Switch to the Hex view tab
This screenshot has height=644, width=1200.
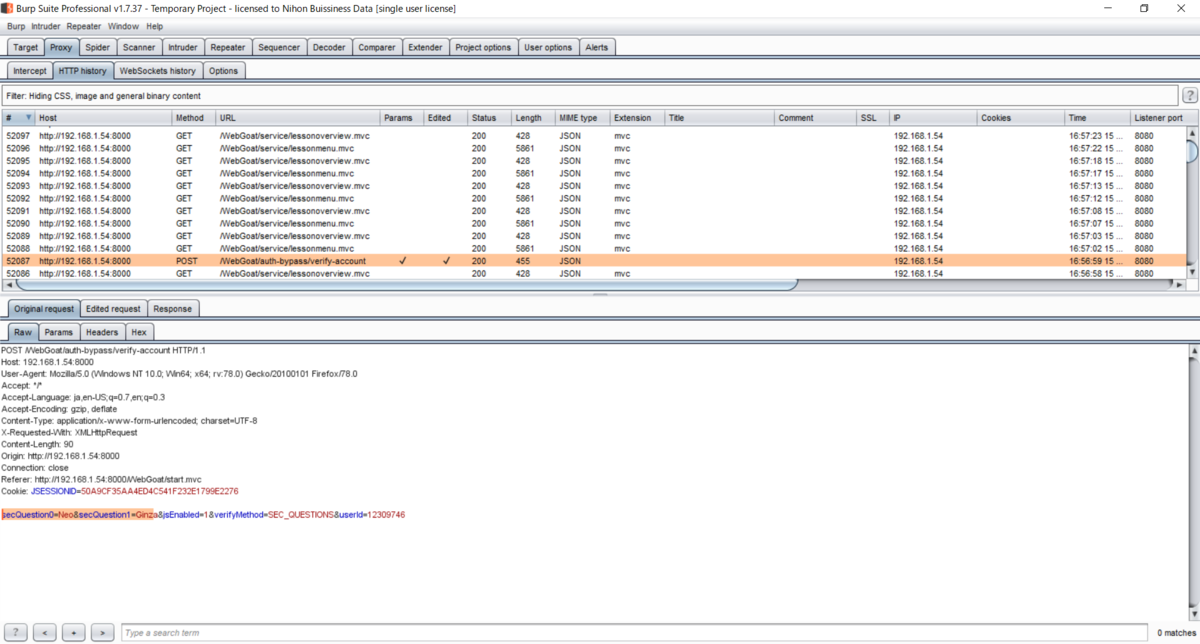click(x=139, y=332)
